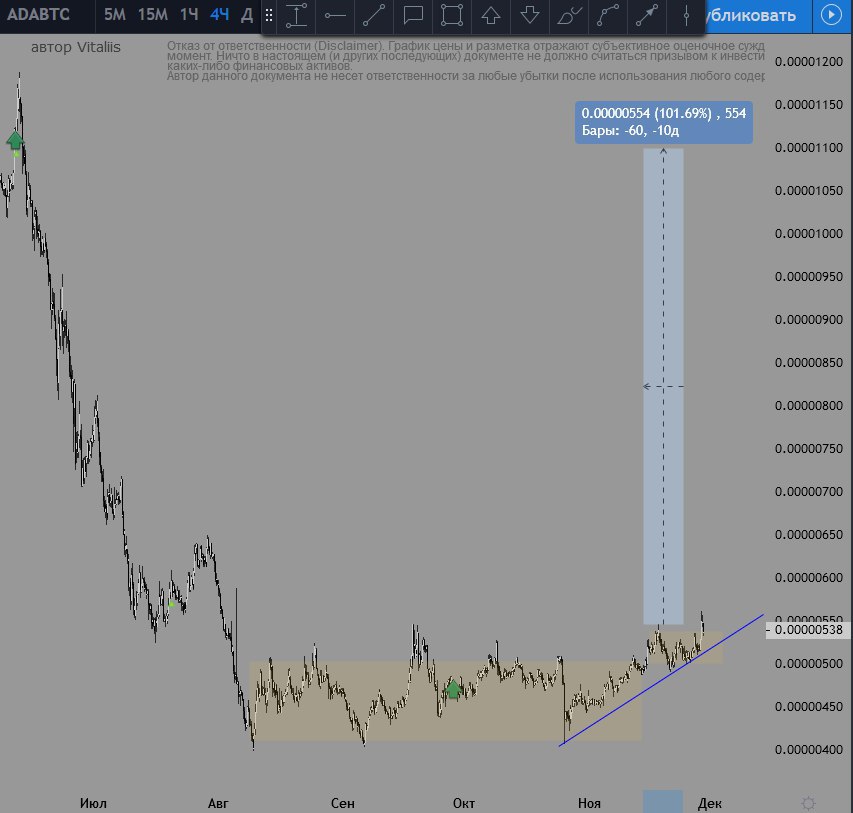The image size is (853, 813).
Task: Select the arrow line tool
Action: 647,15
